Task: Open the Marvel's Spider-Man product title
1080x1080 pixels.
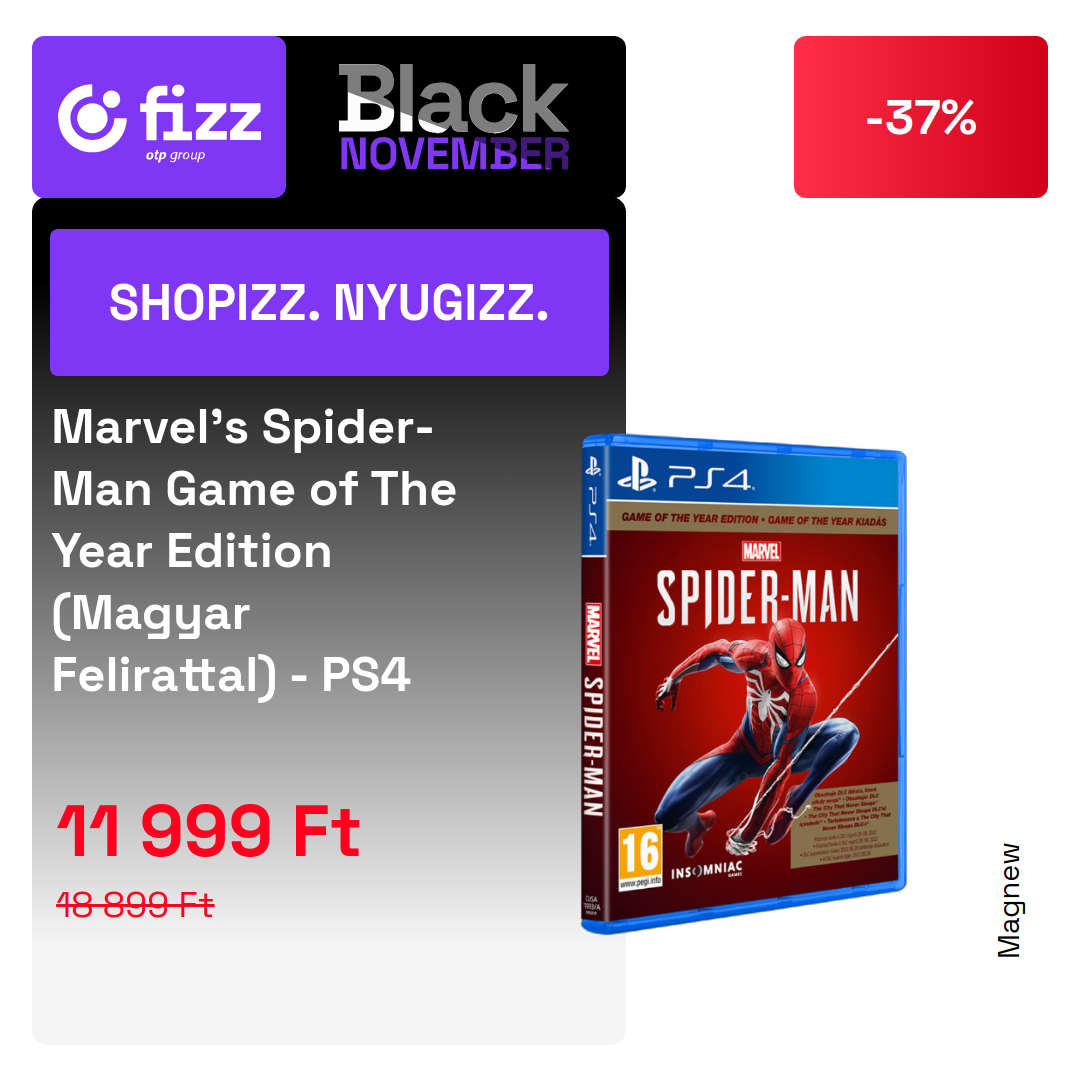Action: (x=255, y=551)
